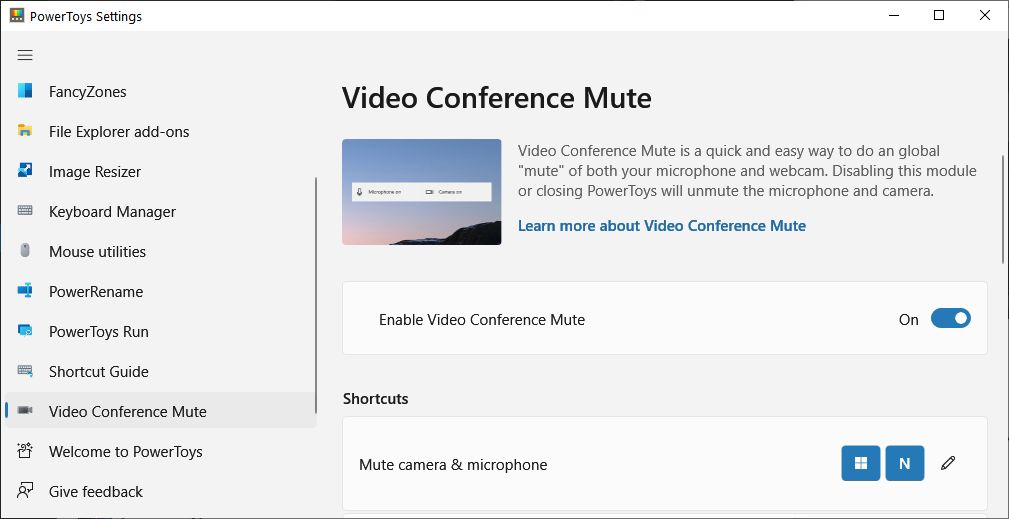Viewport: 1009px width, 519px height.
Task: Open Learn more about Video Conference Mute link
Action: [x=661, y=226]
